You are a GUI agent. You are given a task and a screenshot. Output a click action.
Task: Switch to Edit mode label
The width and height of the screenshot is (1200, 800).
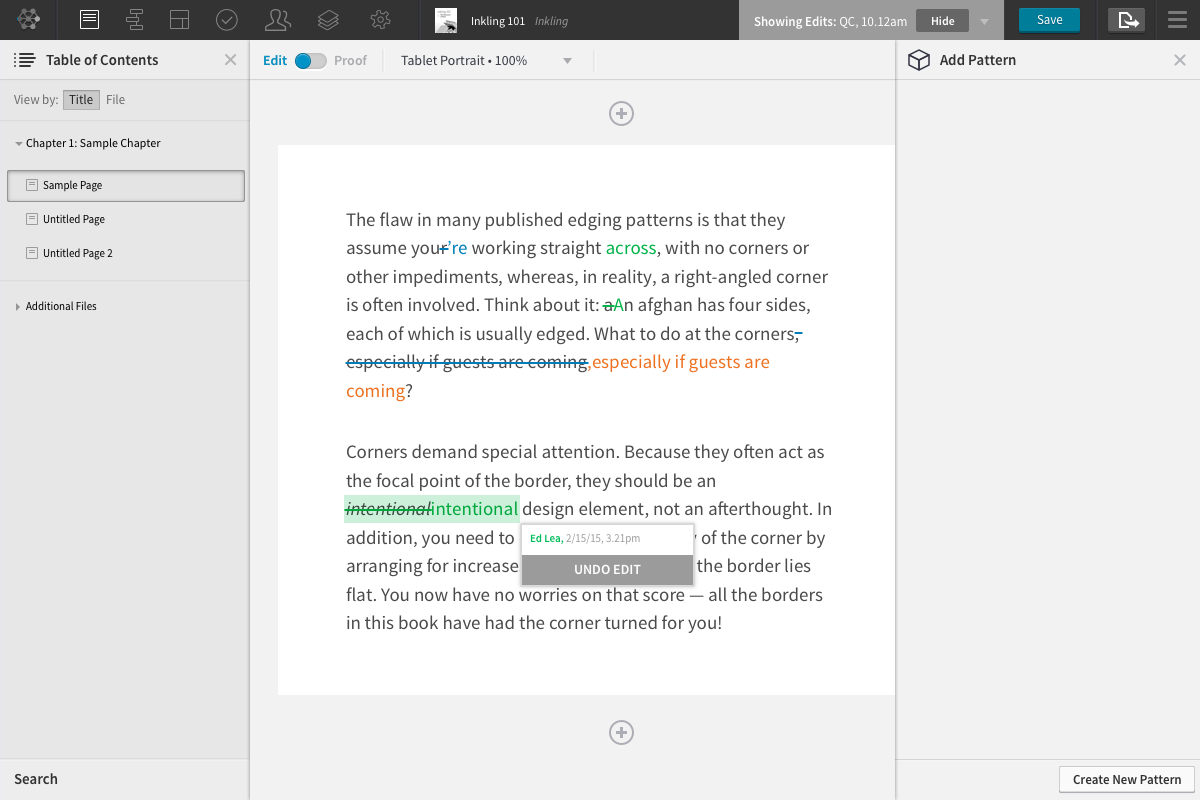pos(275,60)
